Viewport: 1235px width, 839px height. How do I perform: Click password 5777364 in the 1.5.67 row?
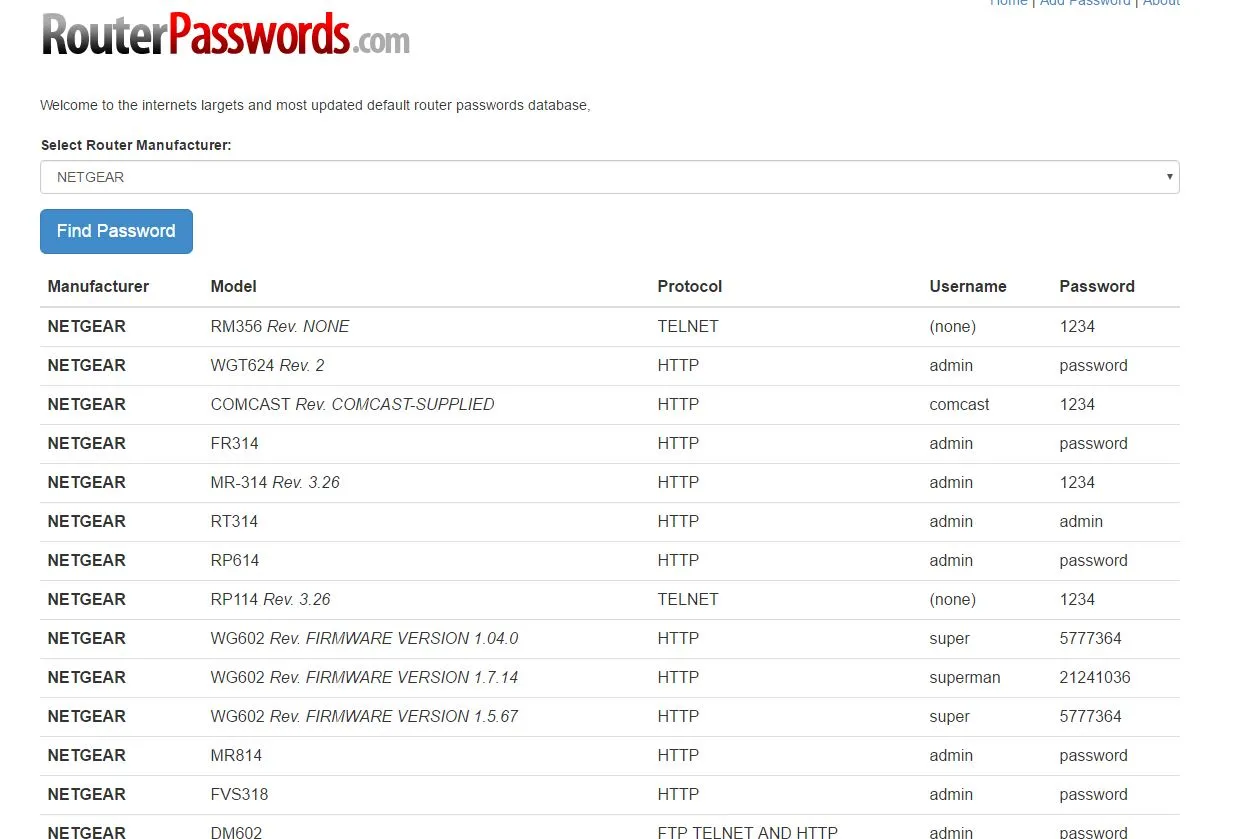coord(1090,716)
